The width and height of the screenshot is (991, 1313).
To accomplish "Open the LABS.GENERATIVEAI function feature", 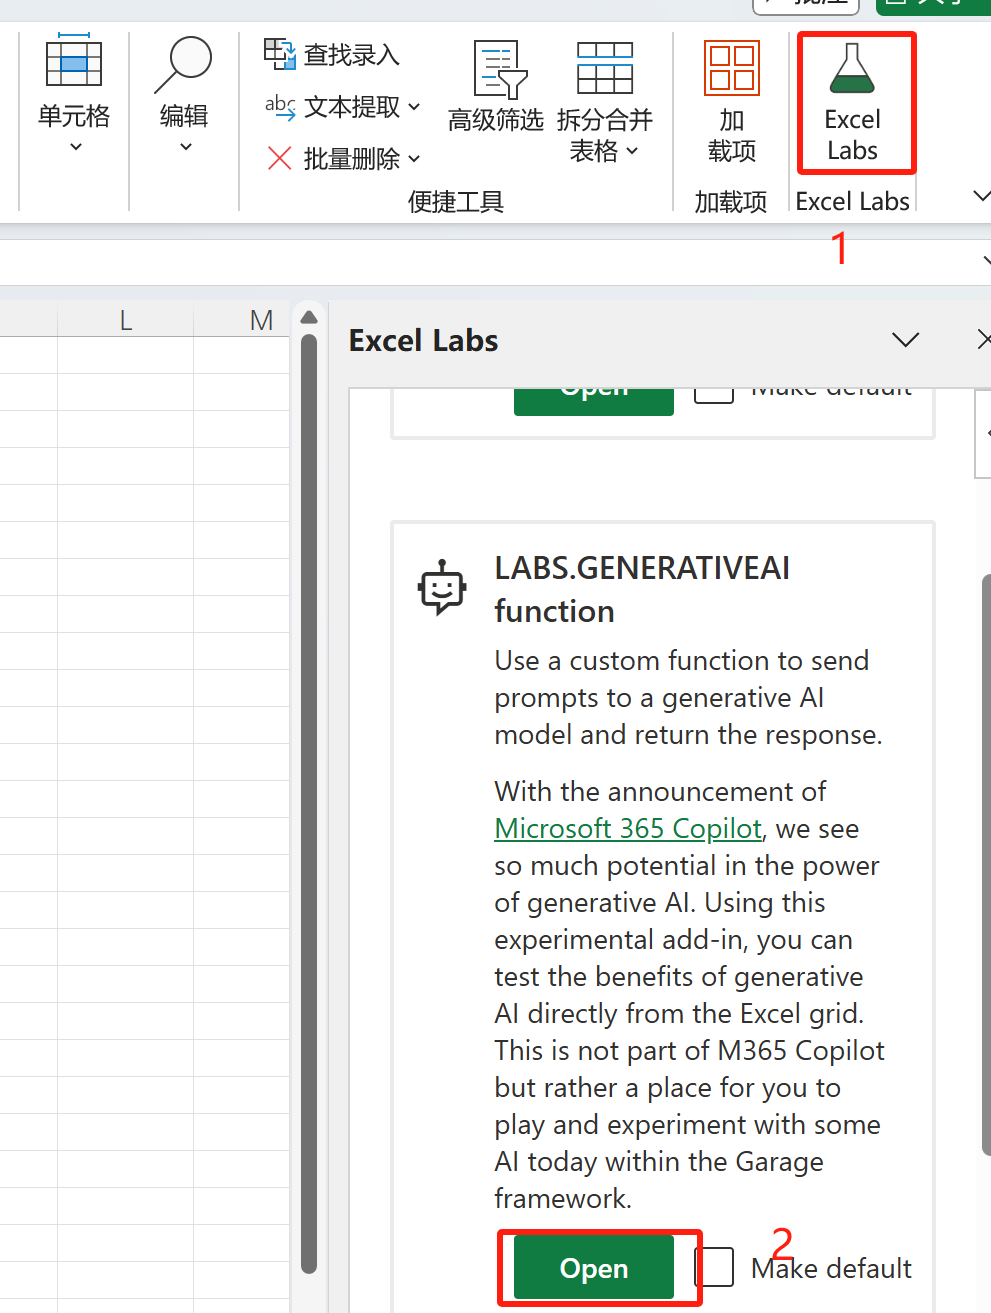I will click(x=594, y=1268).
